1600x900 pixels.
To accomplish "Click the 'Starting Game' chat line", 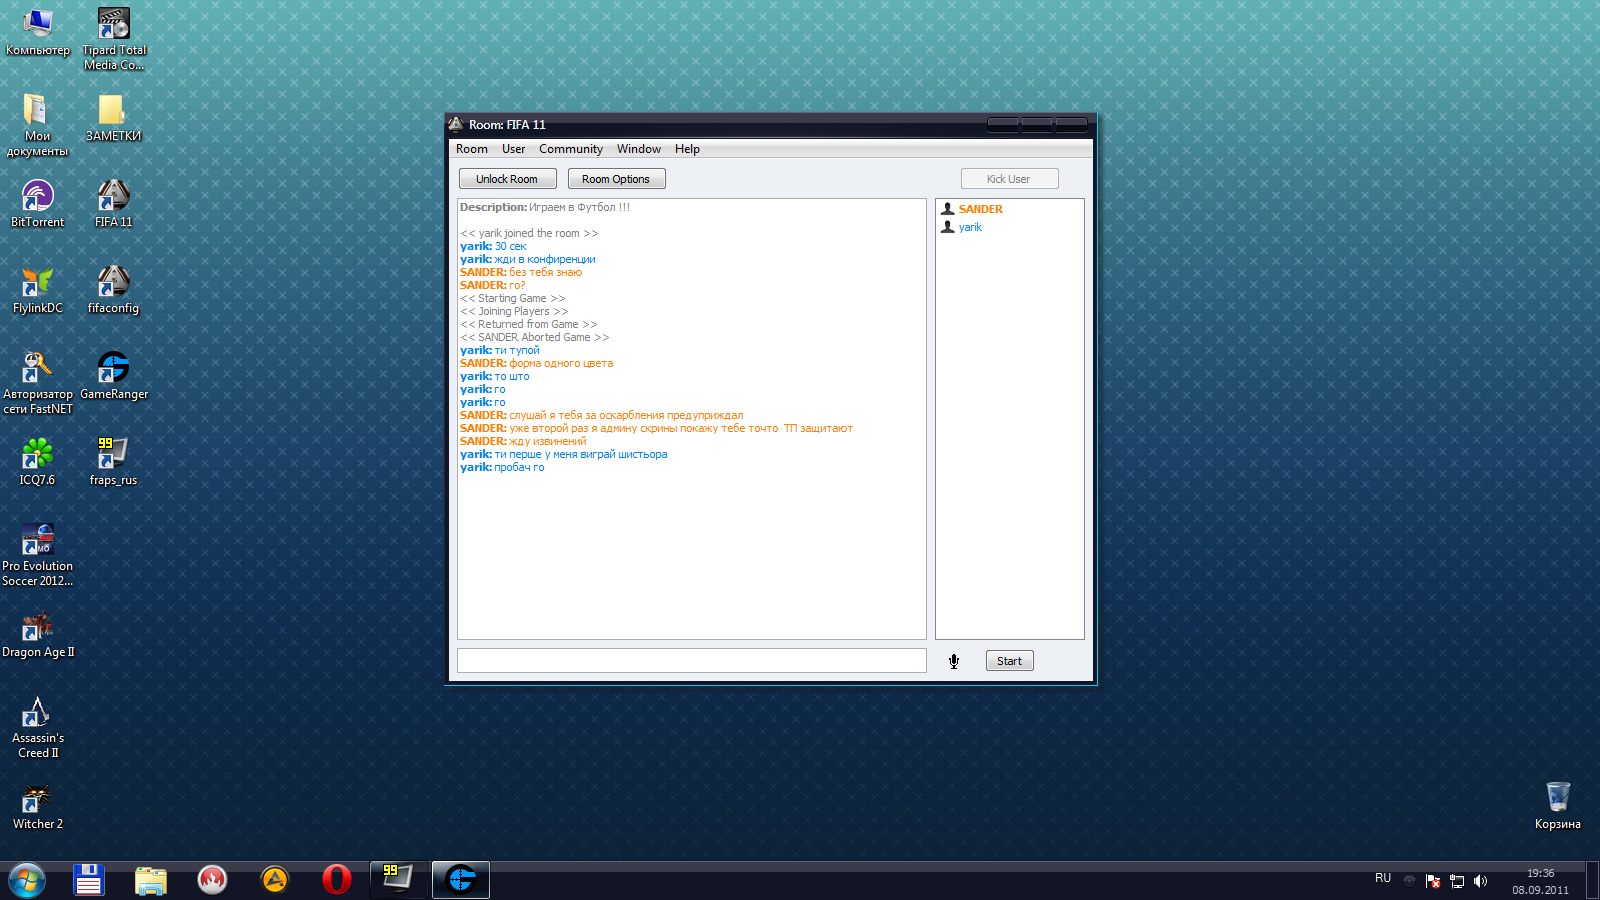I will click(x=513, y=298).
